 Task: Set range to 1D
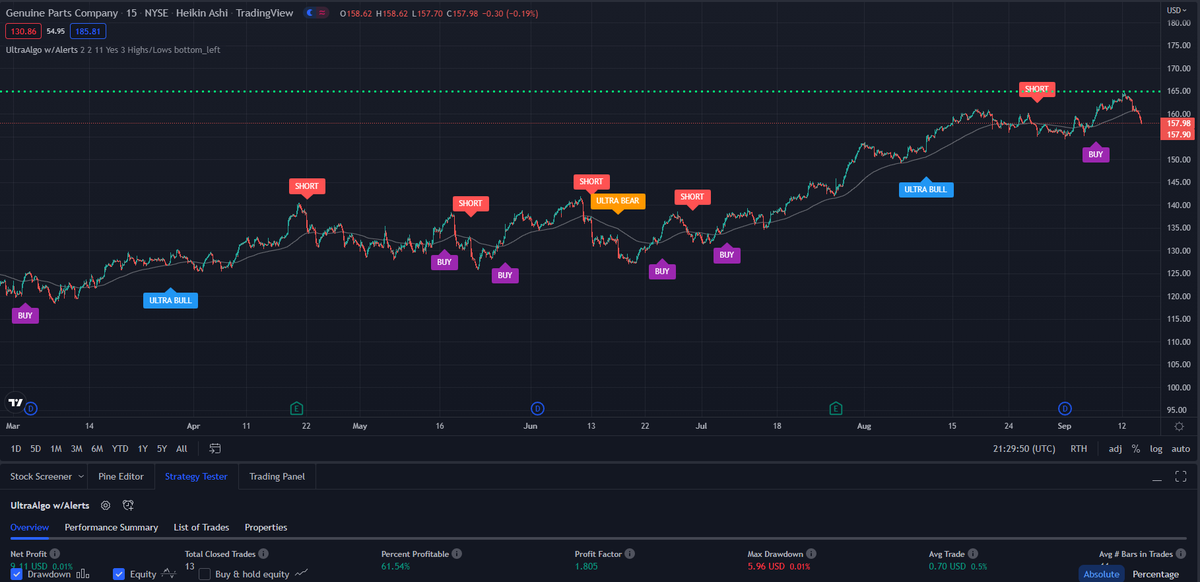[x=16, y=449]
